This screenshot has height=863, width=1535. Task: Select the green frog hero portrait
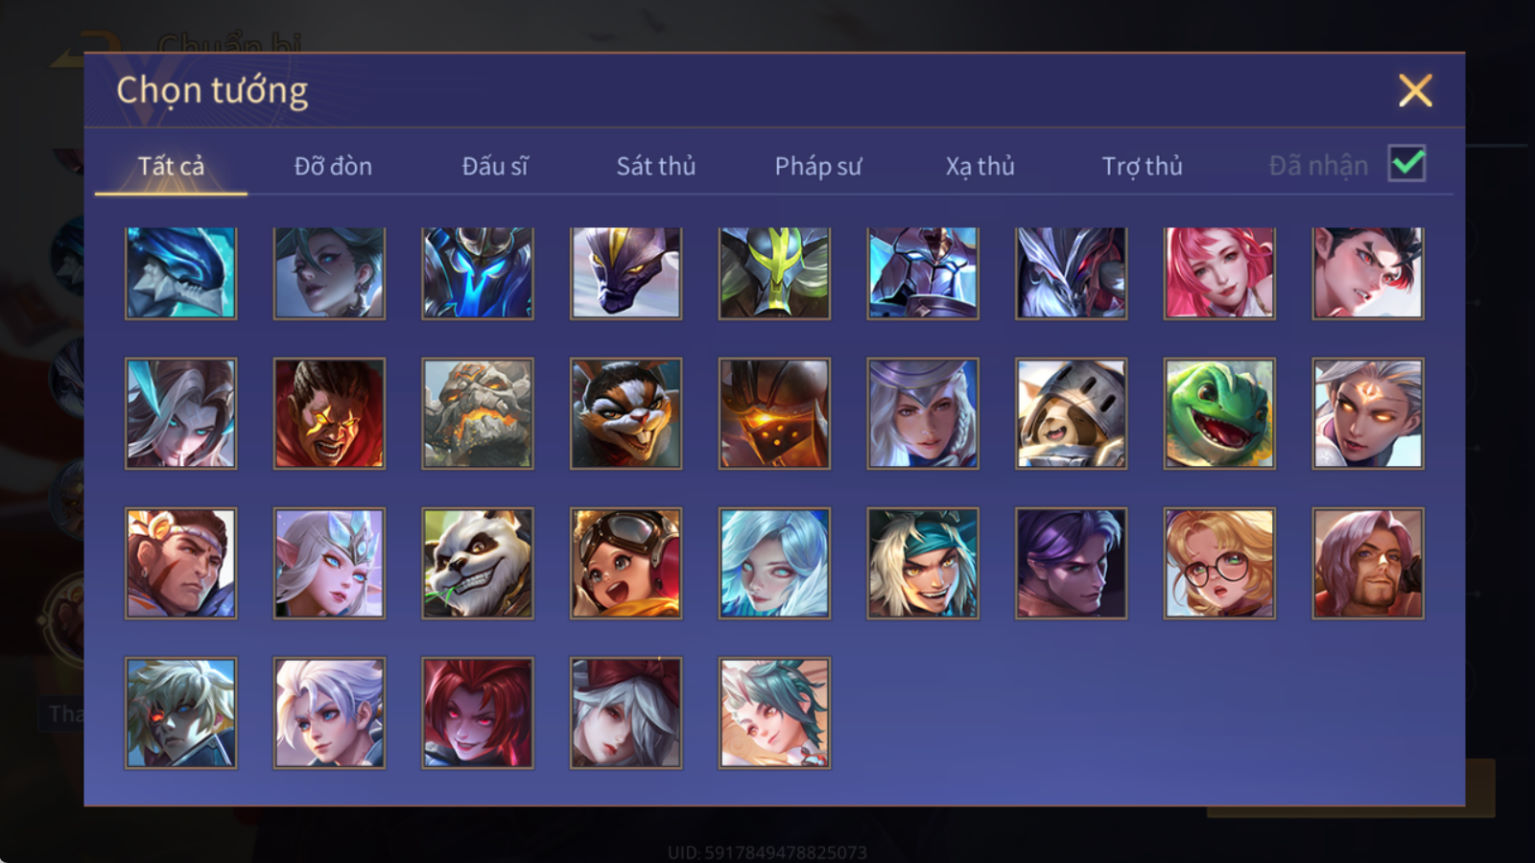pyautogui.click(x=1219, y=413)
